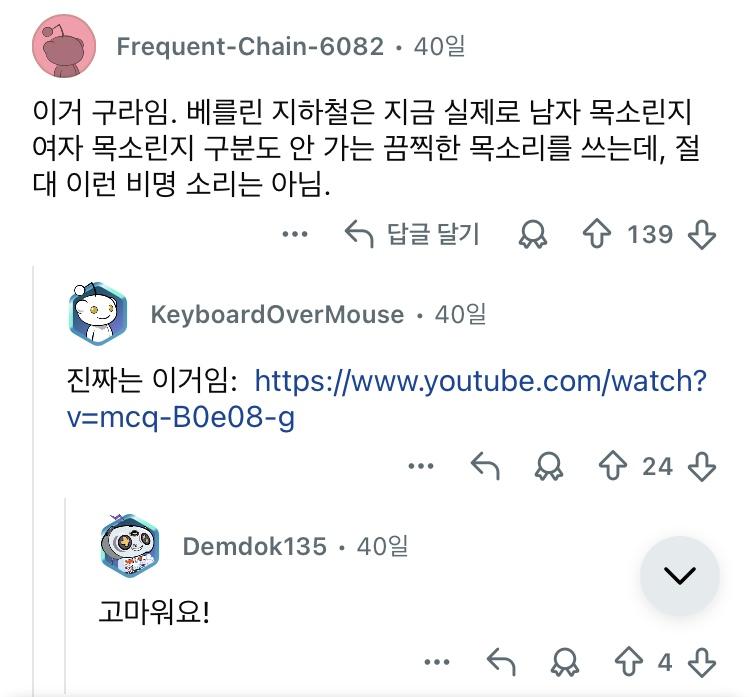Upvote KeyboardOverMouse's comment

pyautogui.click(x=613, y=465)
